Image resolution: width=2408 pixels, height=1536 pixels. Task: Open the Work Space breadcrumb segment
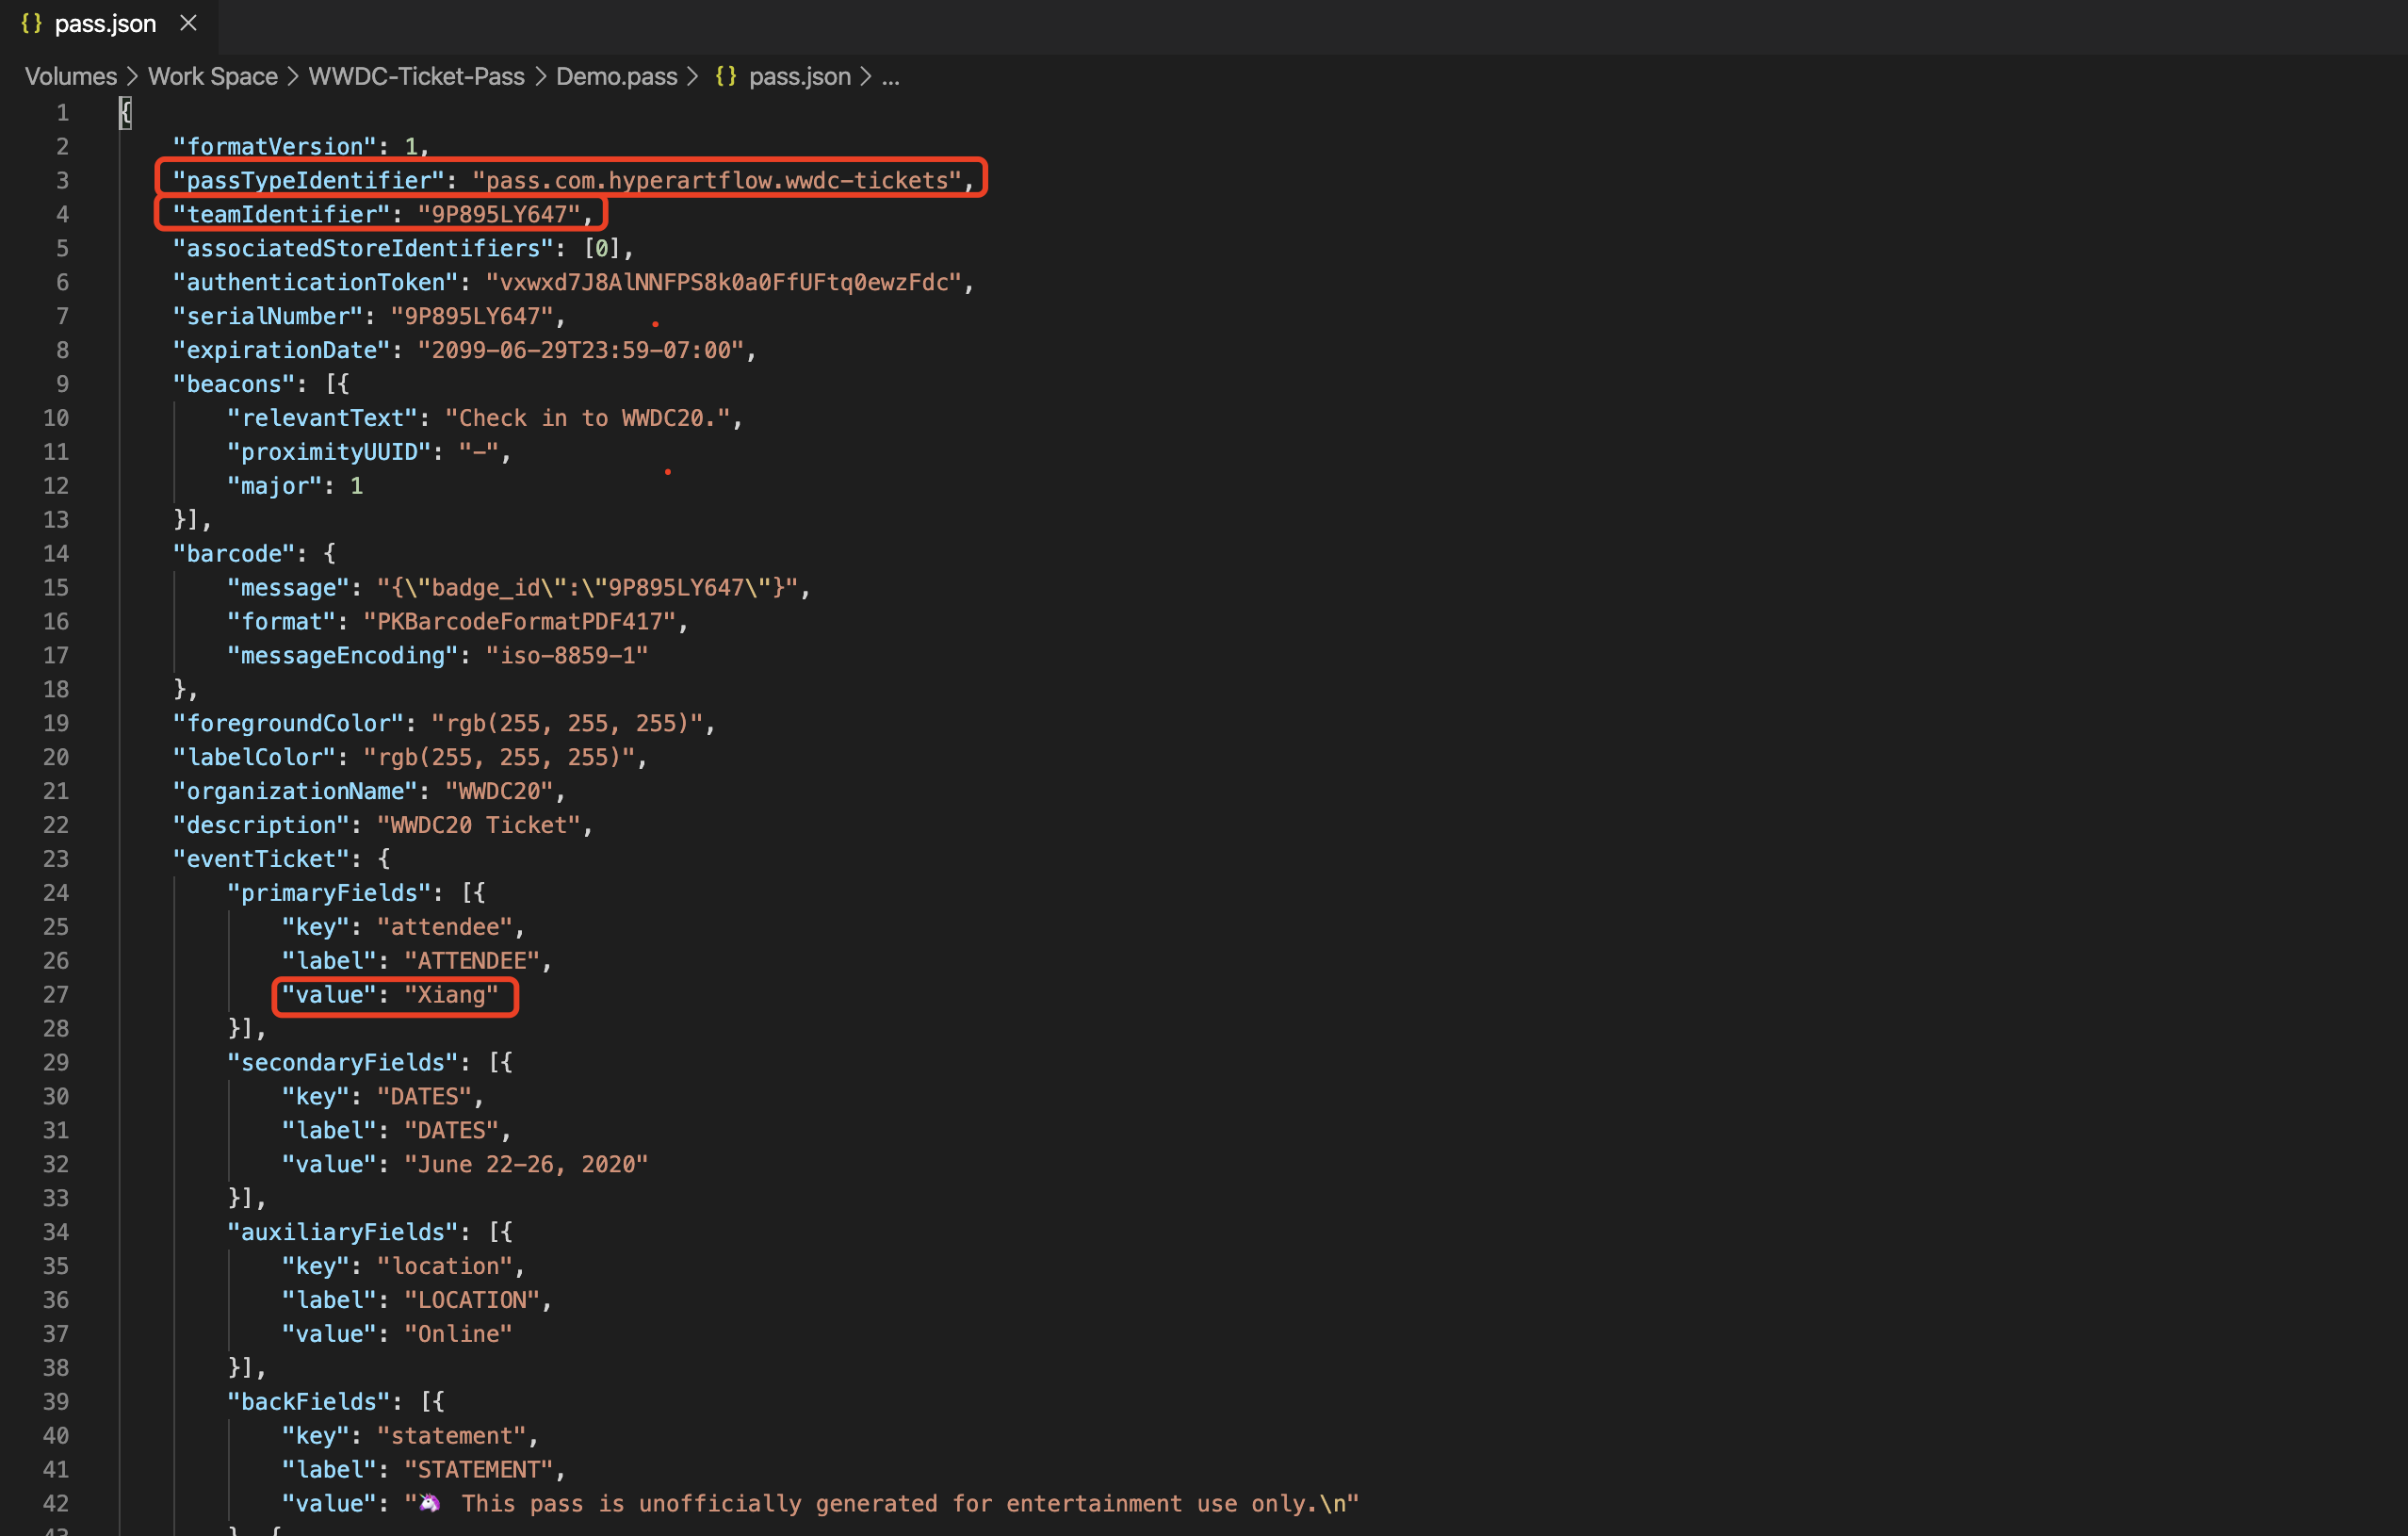(x=212, y=76)
